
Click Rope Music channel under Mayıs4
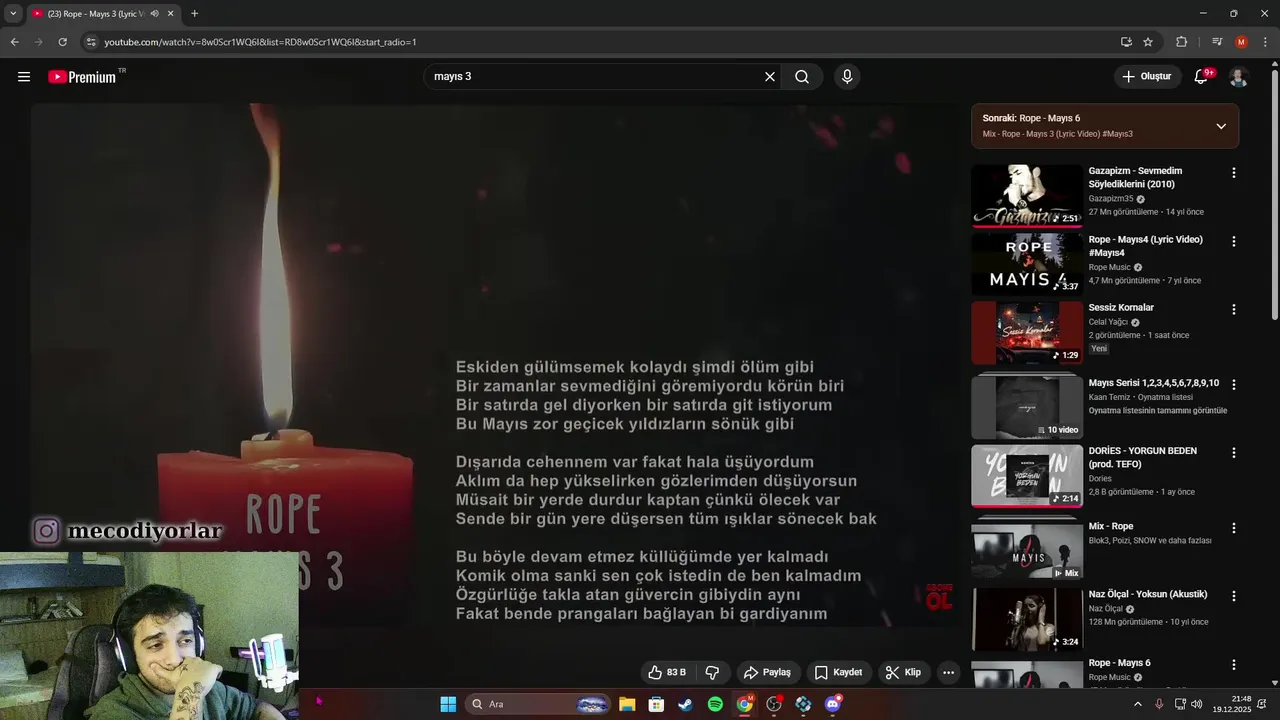pyautogui.click(x=1110, y=267)
